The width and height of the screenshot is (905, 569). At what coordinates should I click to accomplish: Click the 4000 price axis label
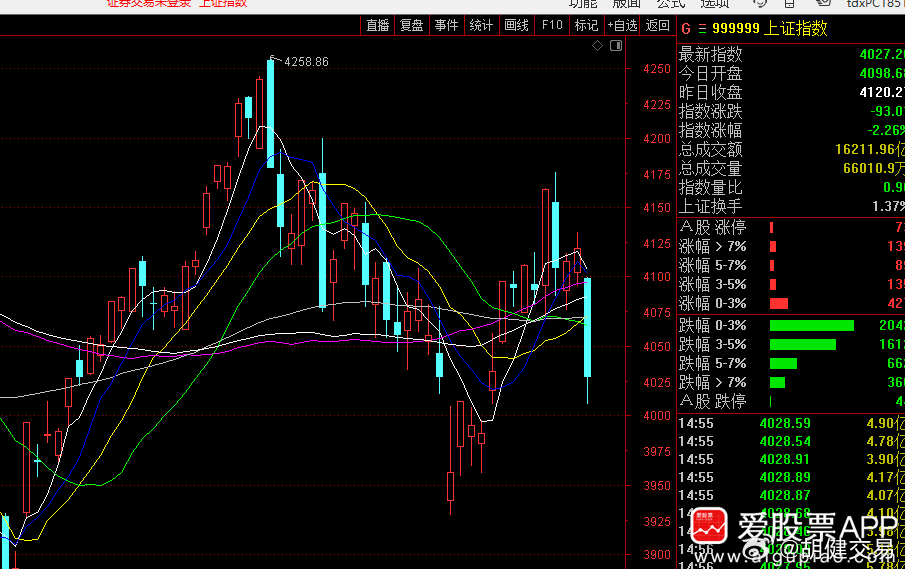tap(657, 415)
